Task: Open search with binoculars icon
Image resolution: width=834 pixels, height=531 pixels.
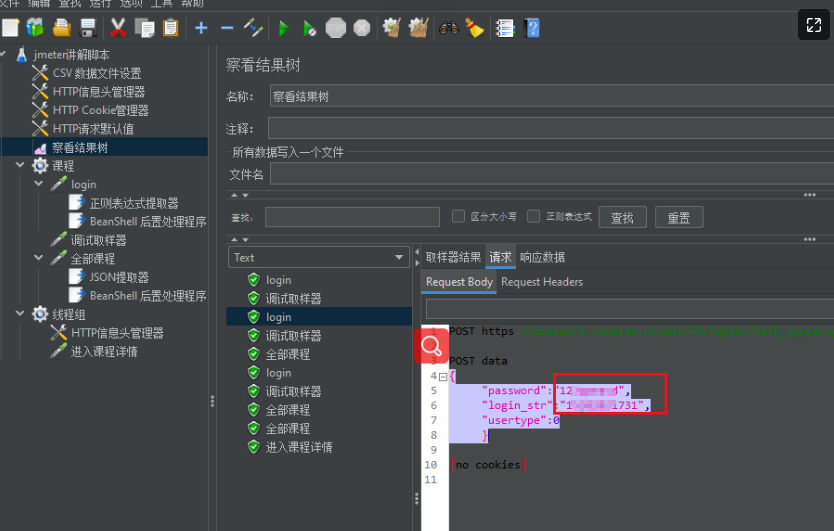Action: [x=449, y=28]
